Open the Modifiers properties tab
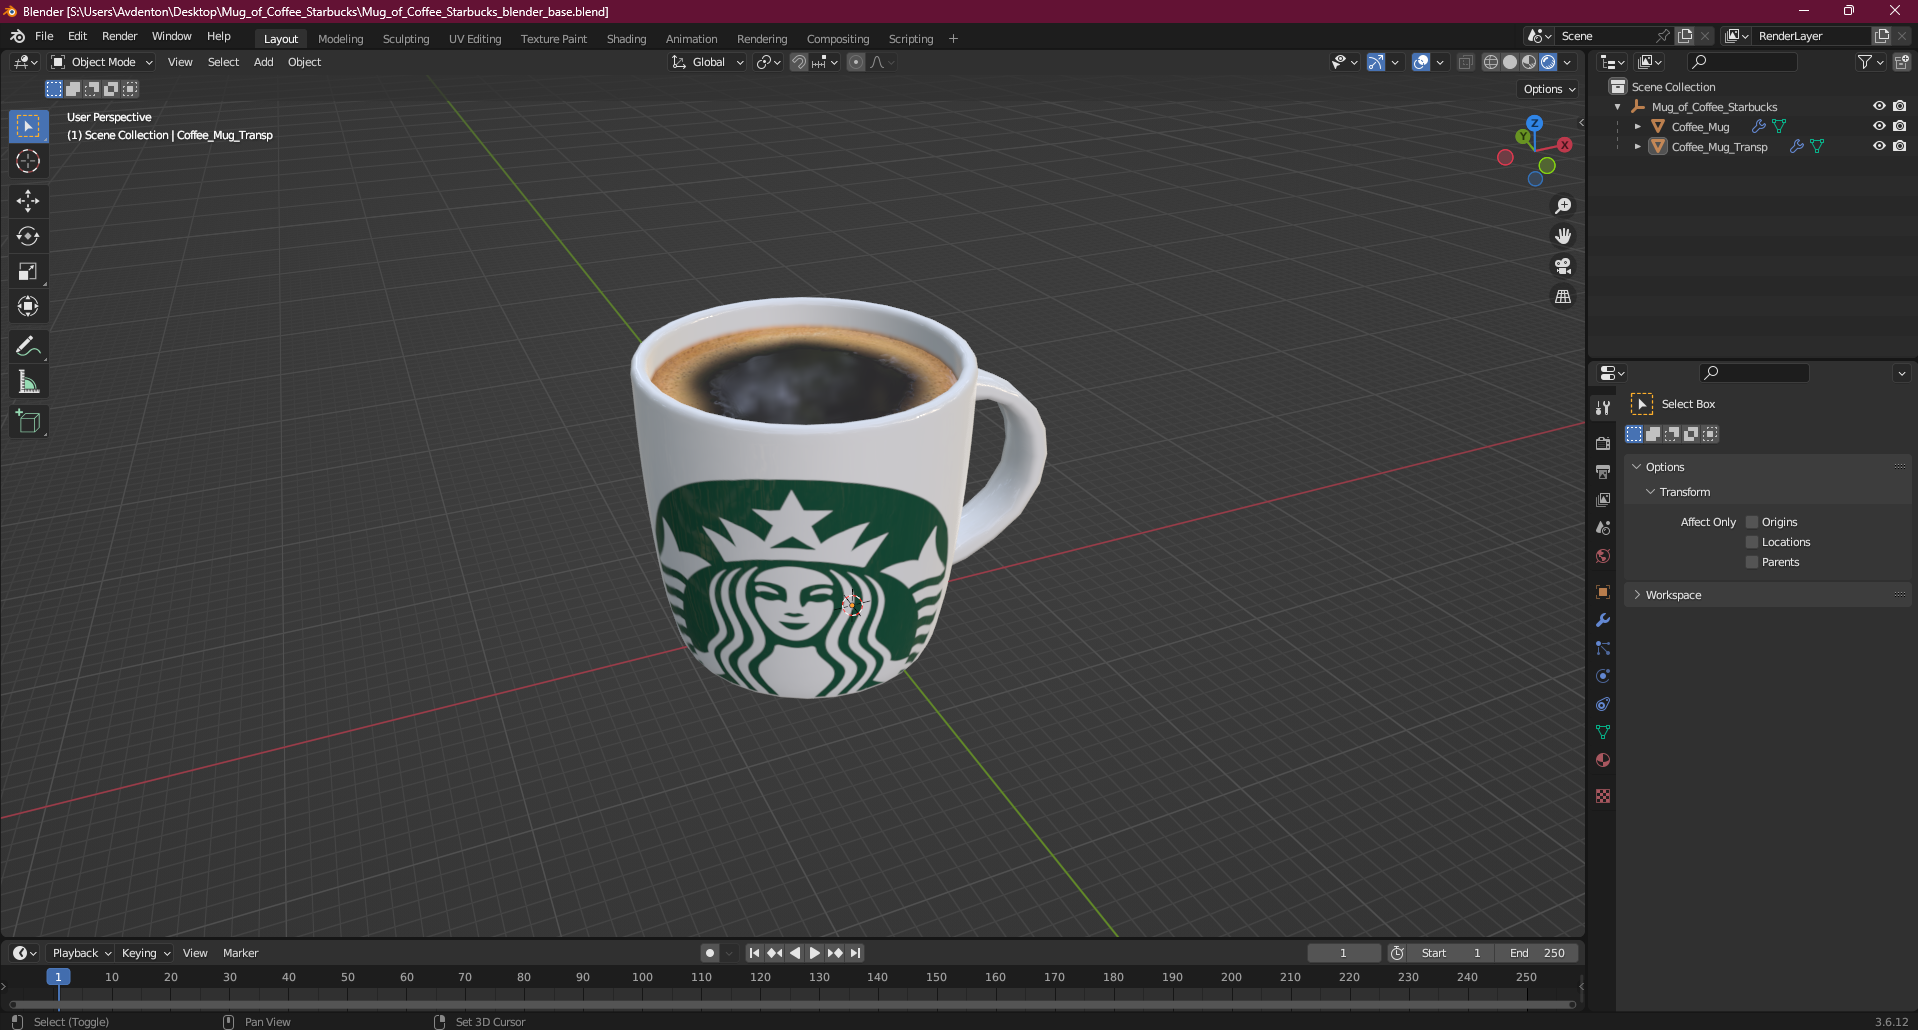 tap(1603, 620)
